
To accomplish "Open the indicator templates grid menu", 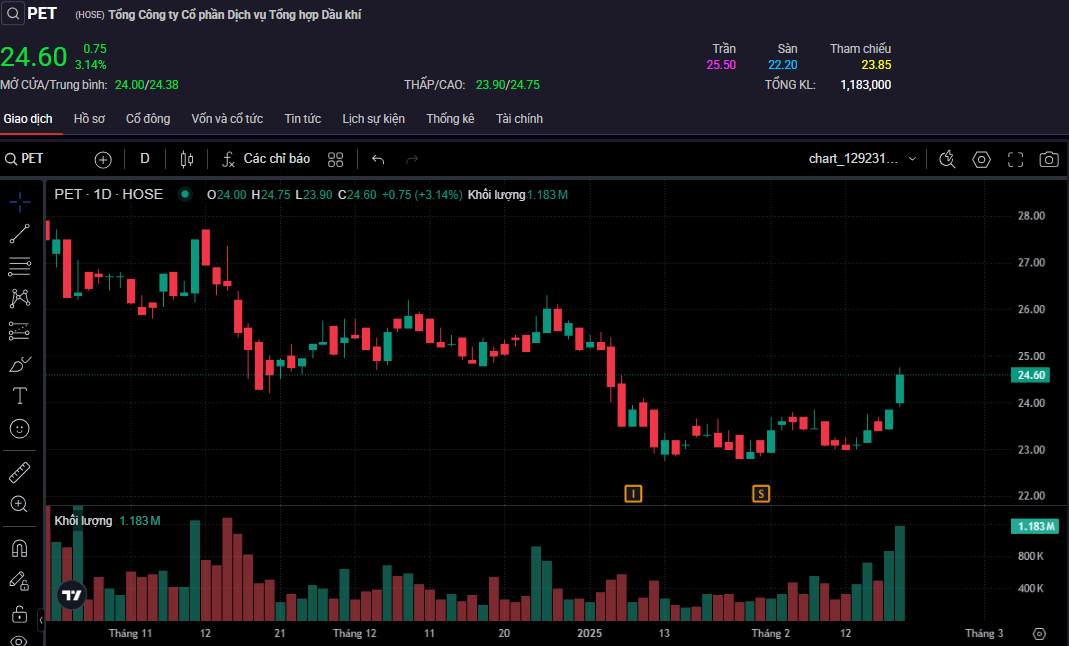I will pyautogui.click(x=335, y=159).
